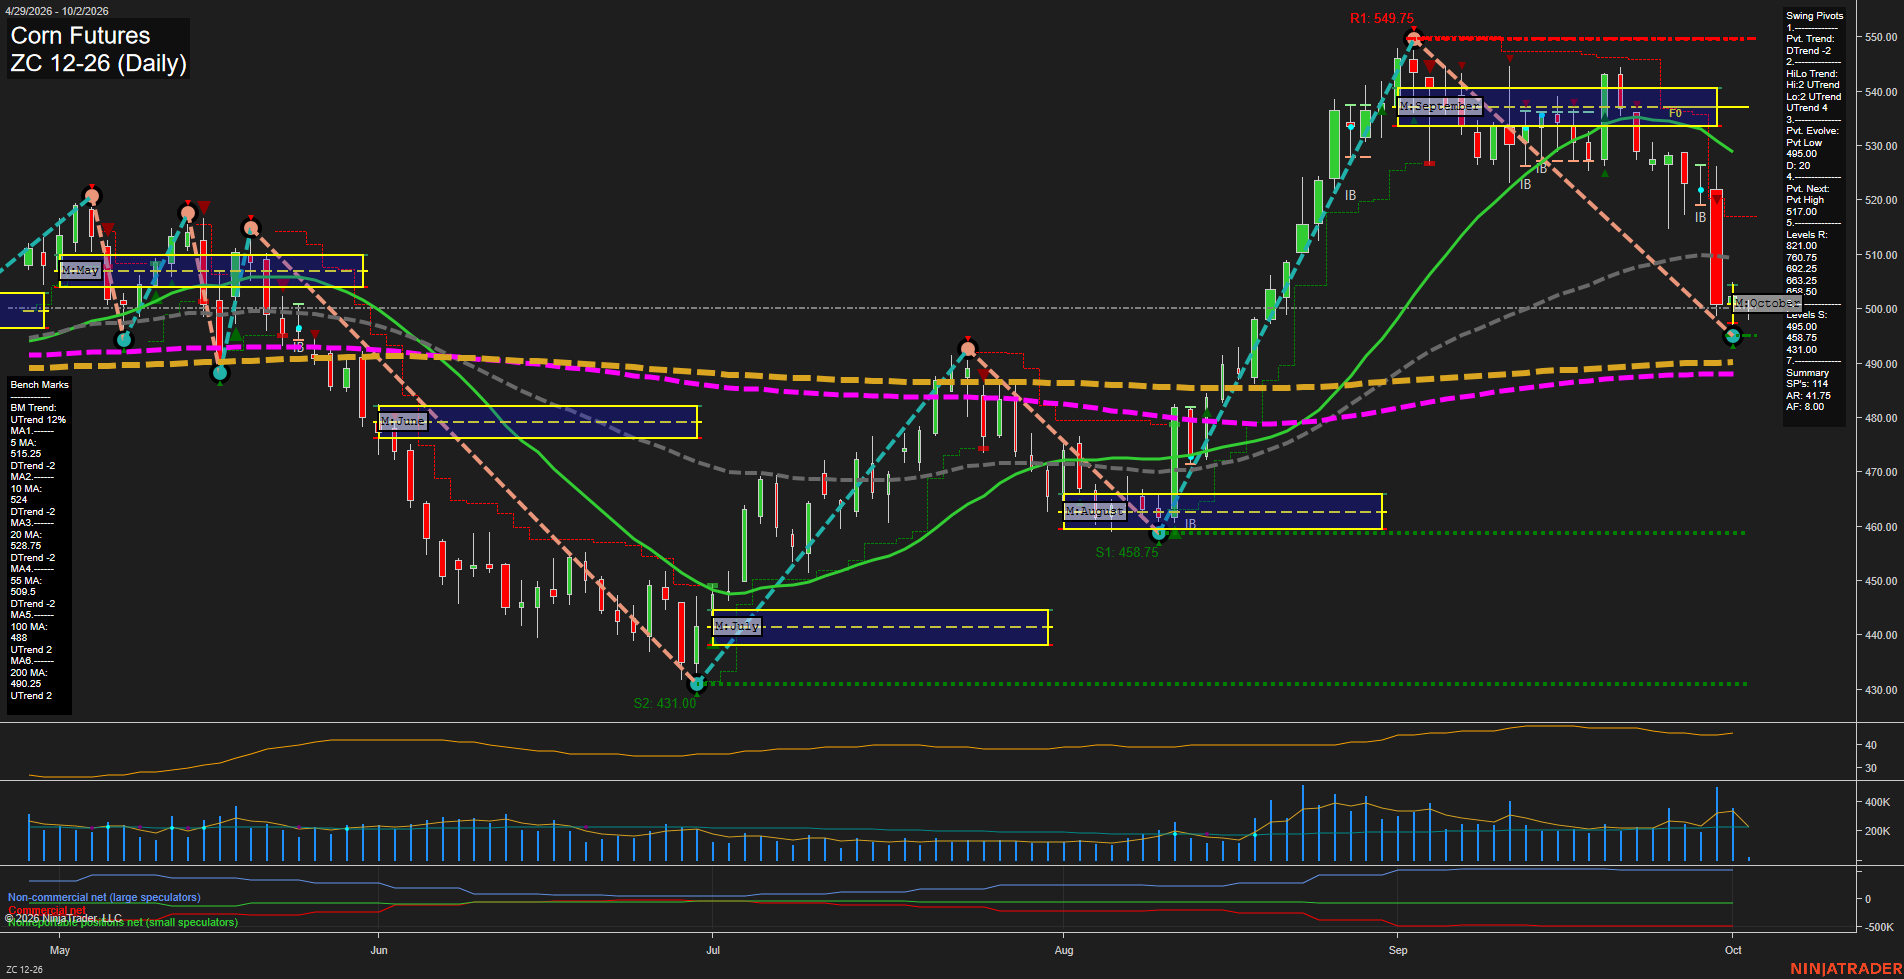Select the M-September monthly session label
Viewport: 1904px width, 979px height.
coord(1439,106)
